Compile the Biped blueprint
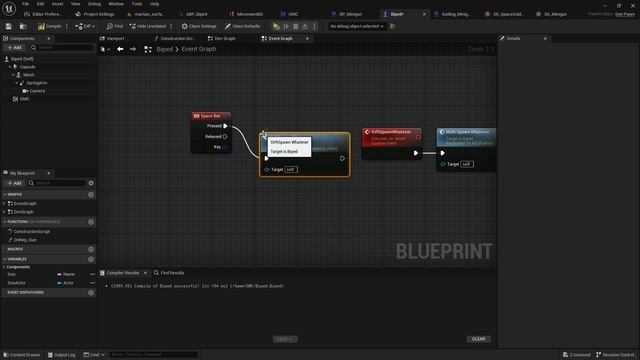Image resolution: width=640 pixels, height=360 pixels. click(49, 26)
